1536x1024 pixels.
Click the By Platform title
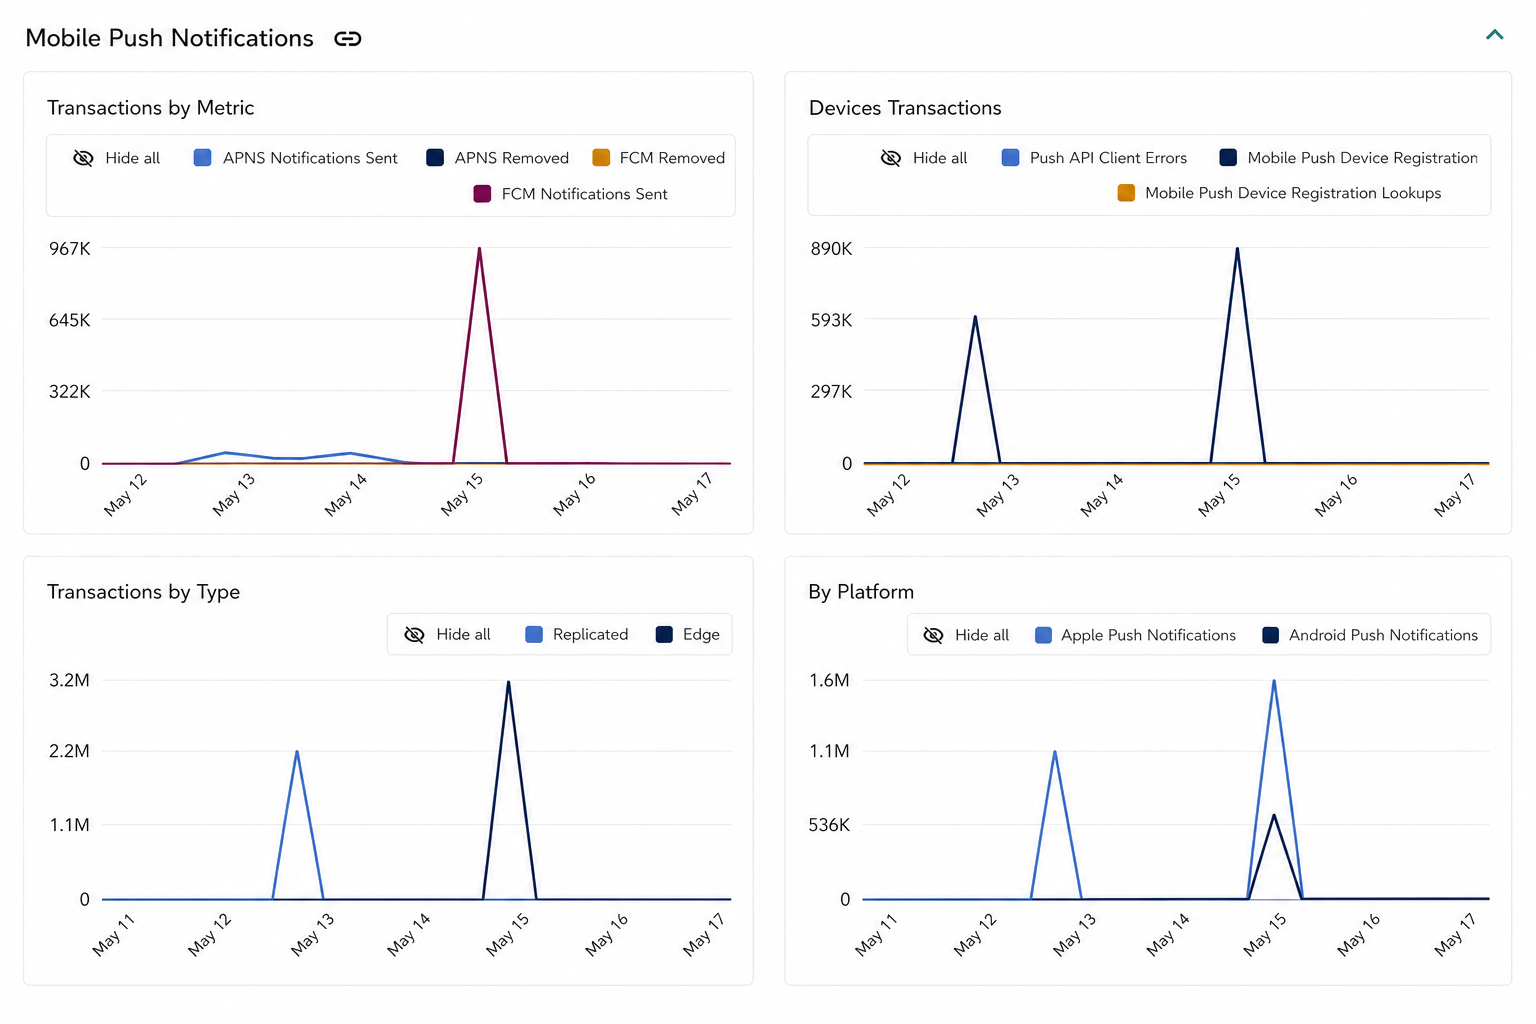(861, 592)
